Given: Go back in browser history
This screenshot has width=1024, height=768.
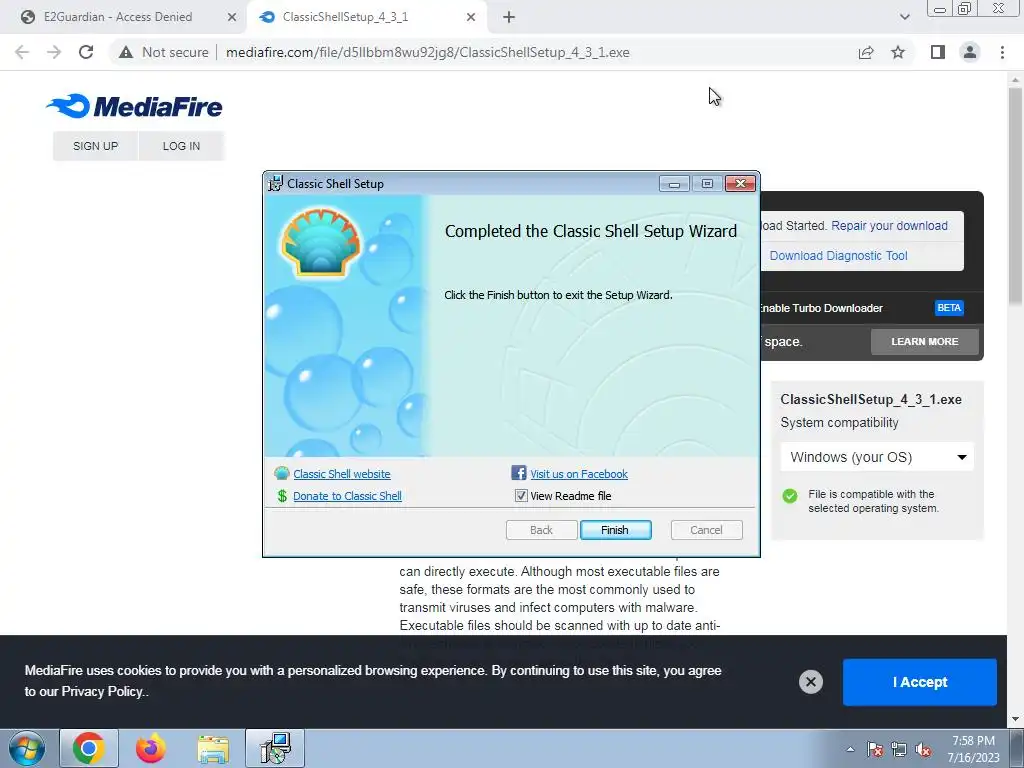Looking at the screenshot, I should (22, 52).
